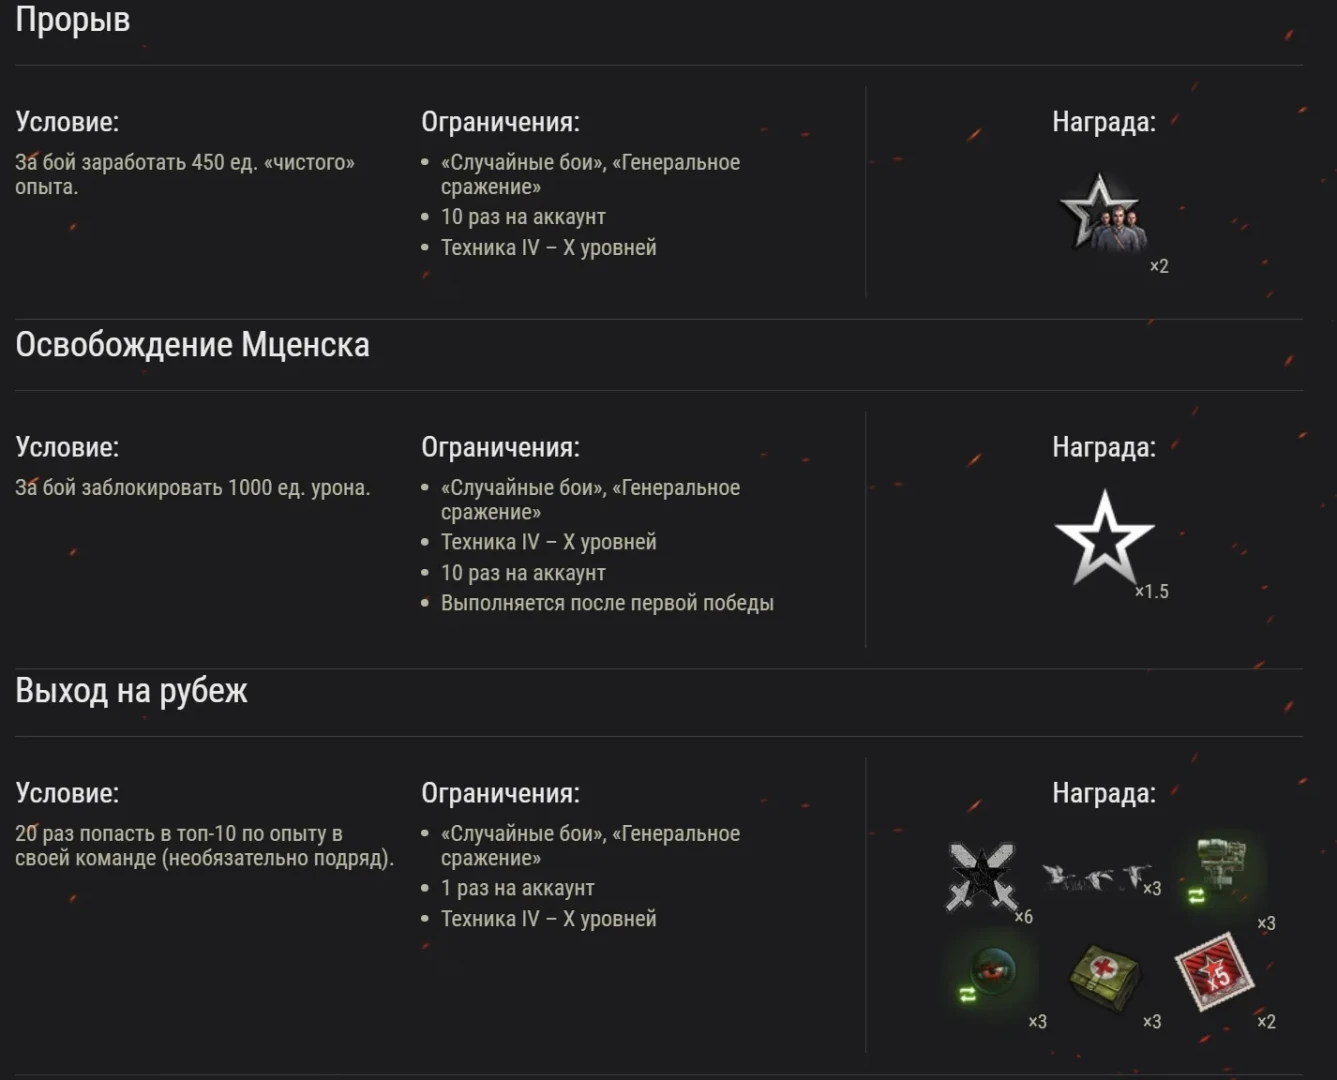Click the Условие label in the Прорыв section

pos(67,122)
